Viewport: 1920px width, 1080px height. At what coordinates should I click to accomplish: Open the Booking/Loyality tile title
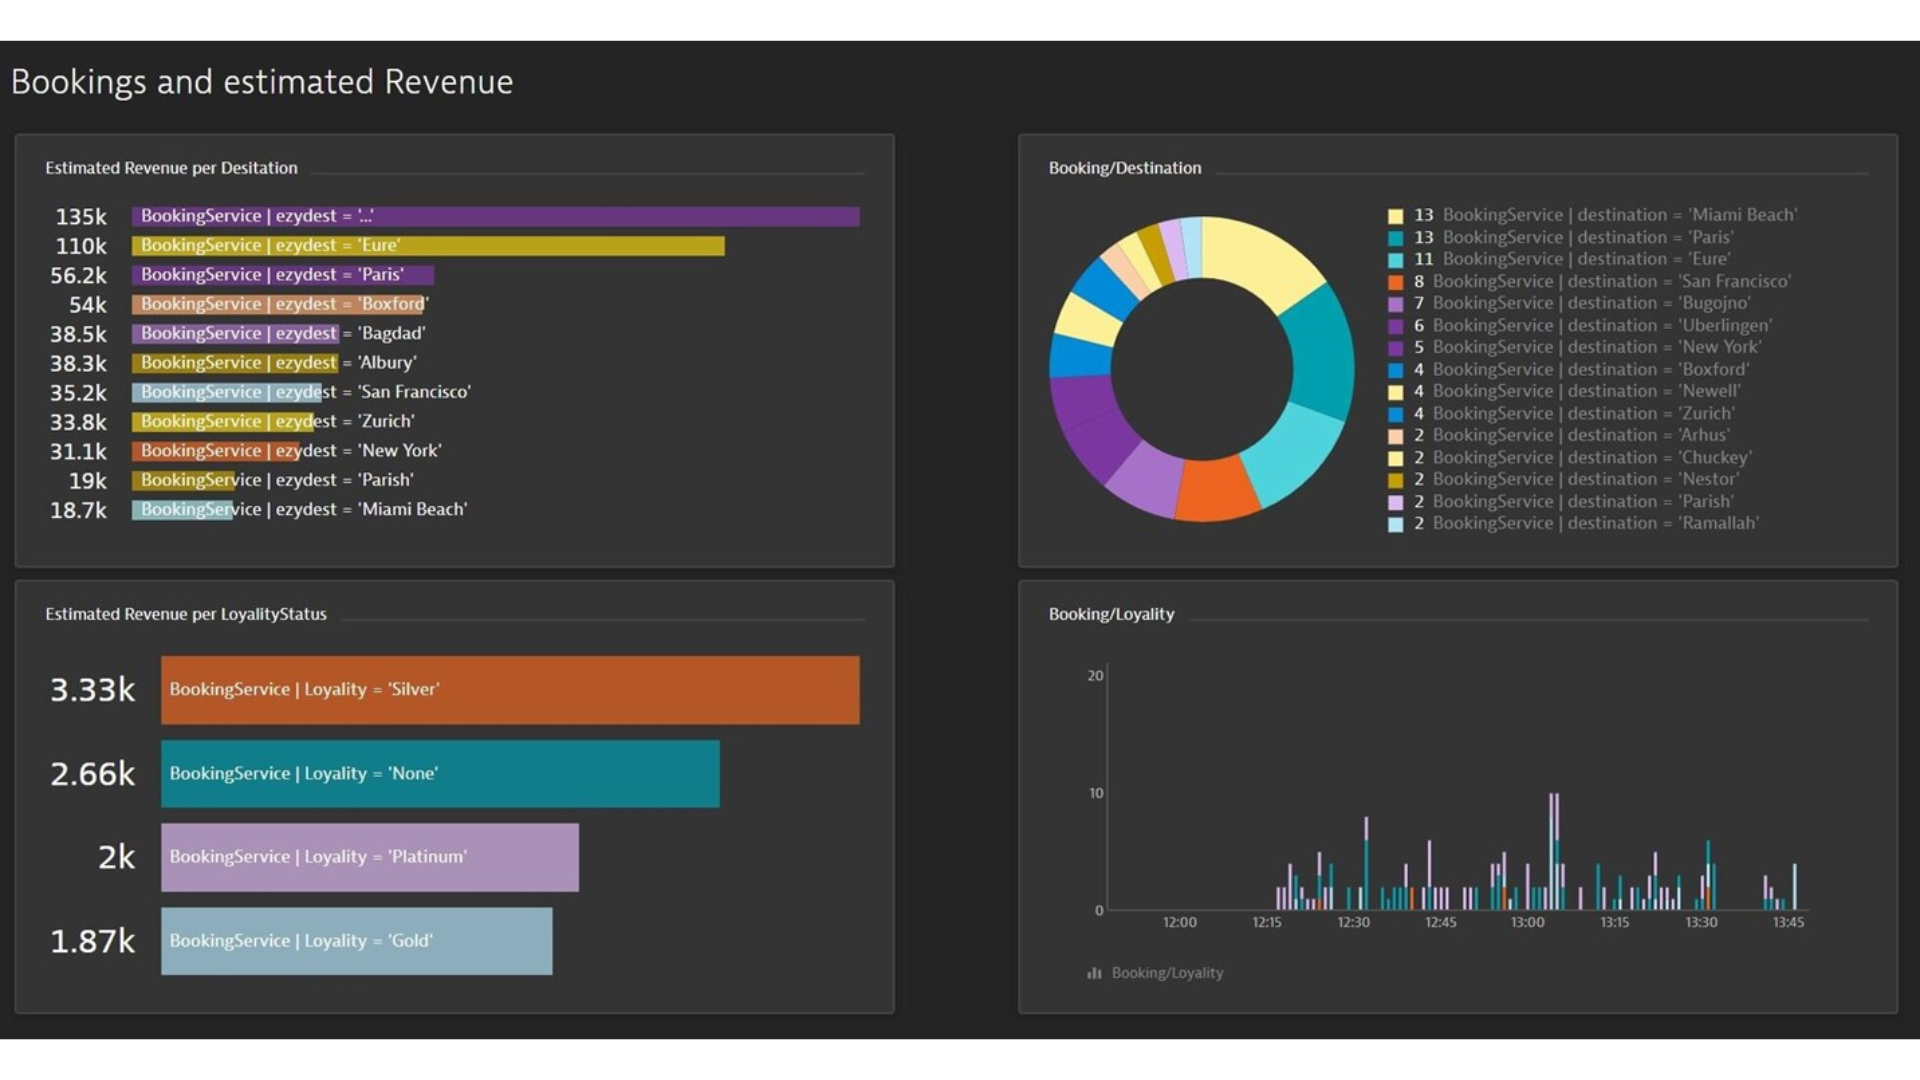coord(1111,614)
